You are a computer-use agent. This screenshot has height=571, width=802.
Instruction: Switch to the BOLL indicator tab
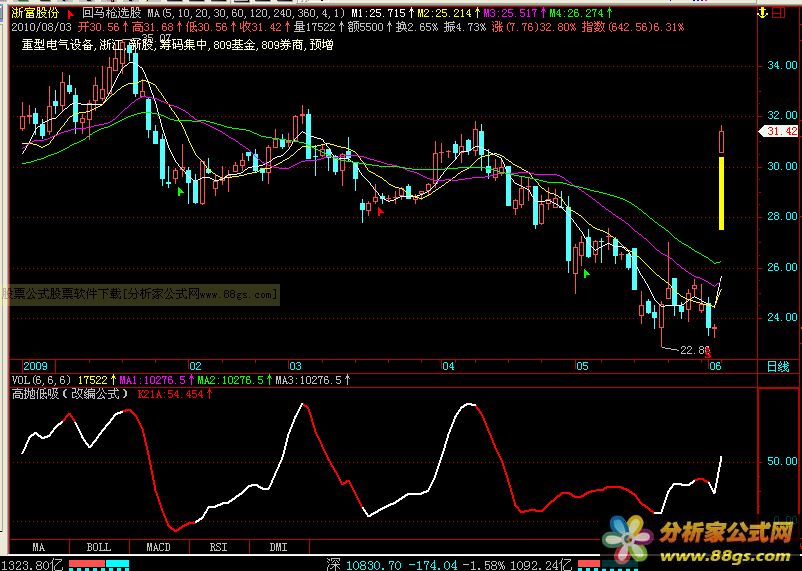point(99,547)
